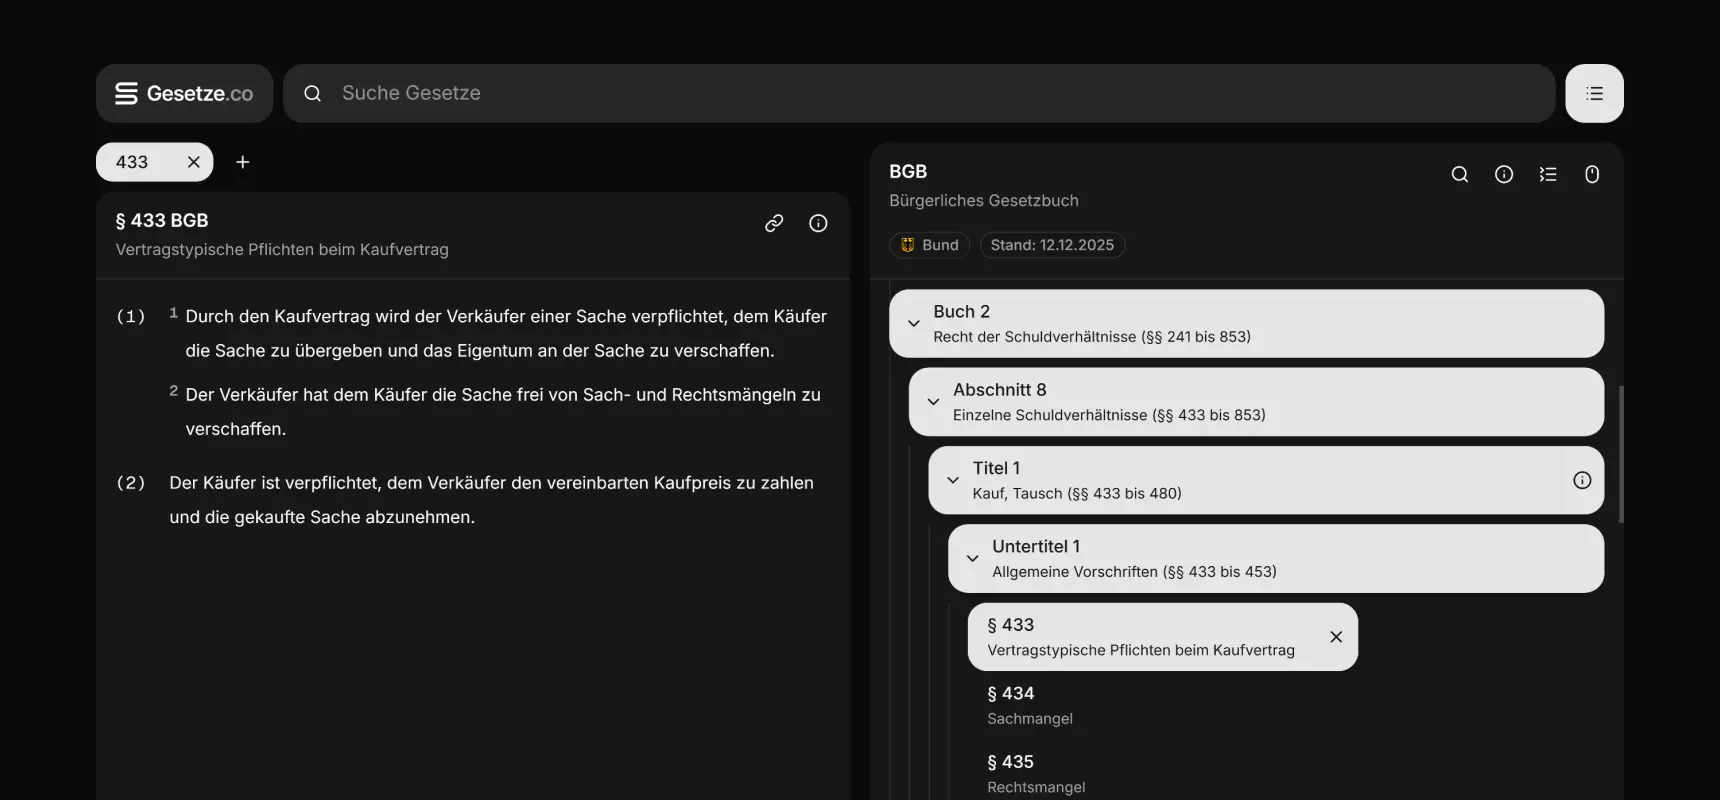1720x800 pixels.
Task: Copy link to § 433 BGB
Action: pyautogui.click(x=774, y=223)
